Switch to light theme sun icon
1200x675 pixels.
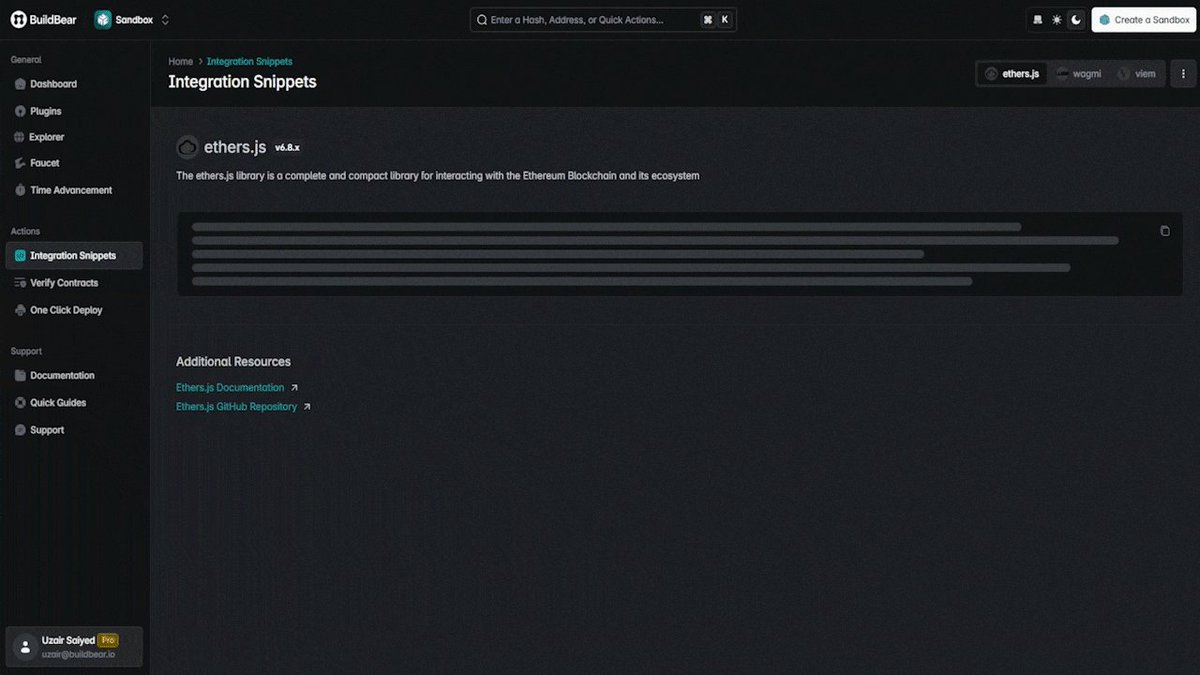(1056, 20)
